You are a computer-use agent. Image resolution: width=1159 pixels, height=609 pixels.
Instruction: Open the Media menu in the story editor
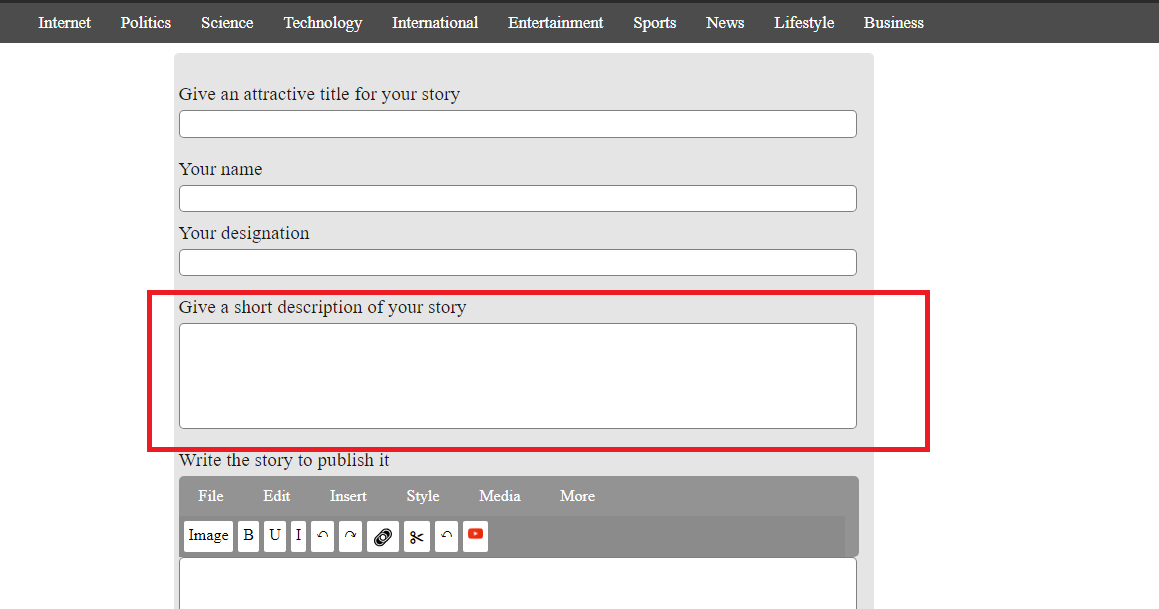pos(500,496)
